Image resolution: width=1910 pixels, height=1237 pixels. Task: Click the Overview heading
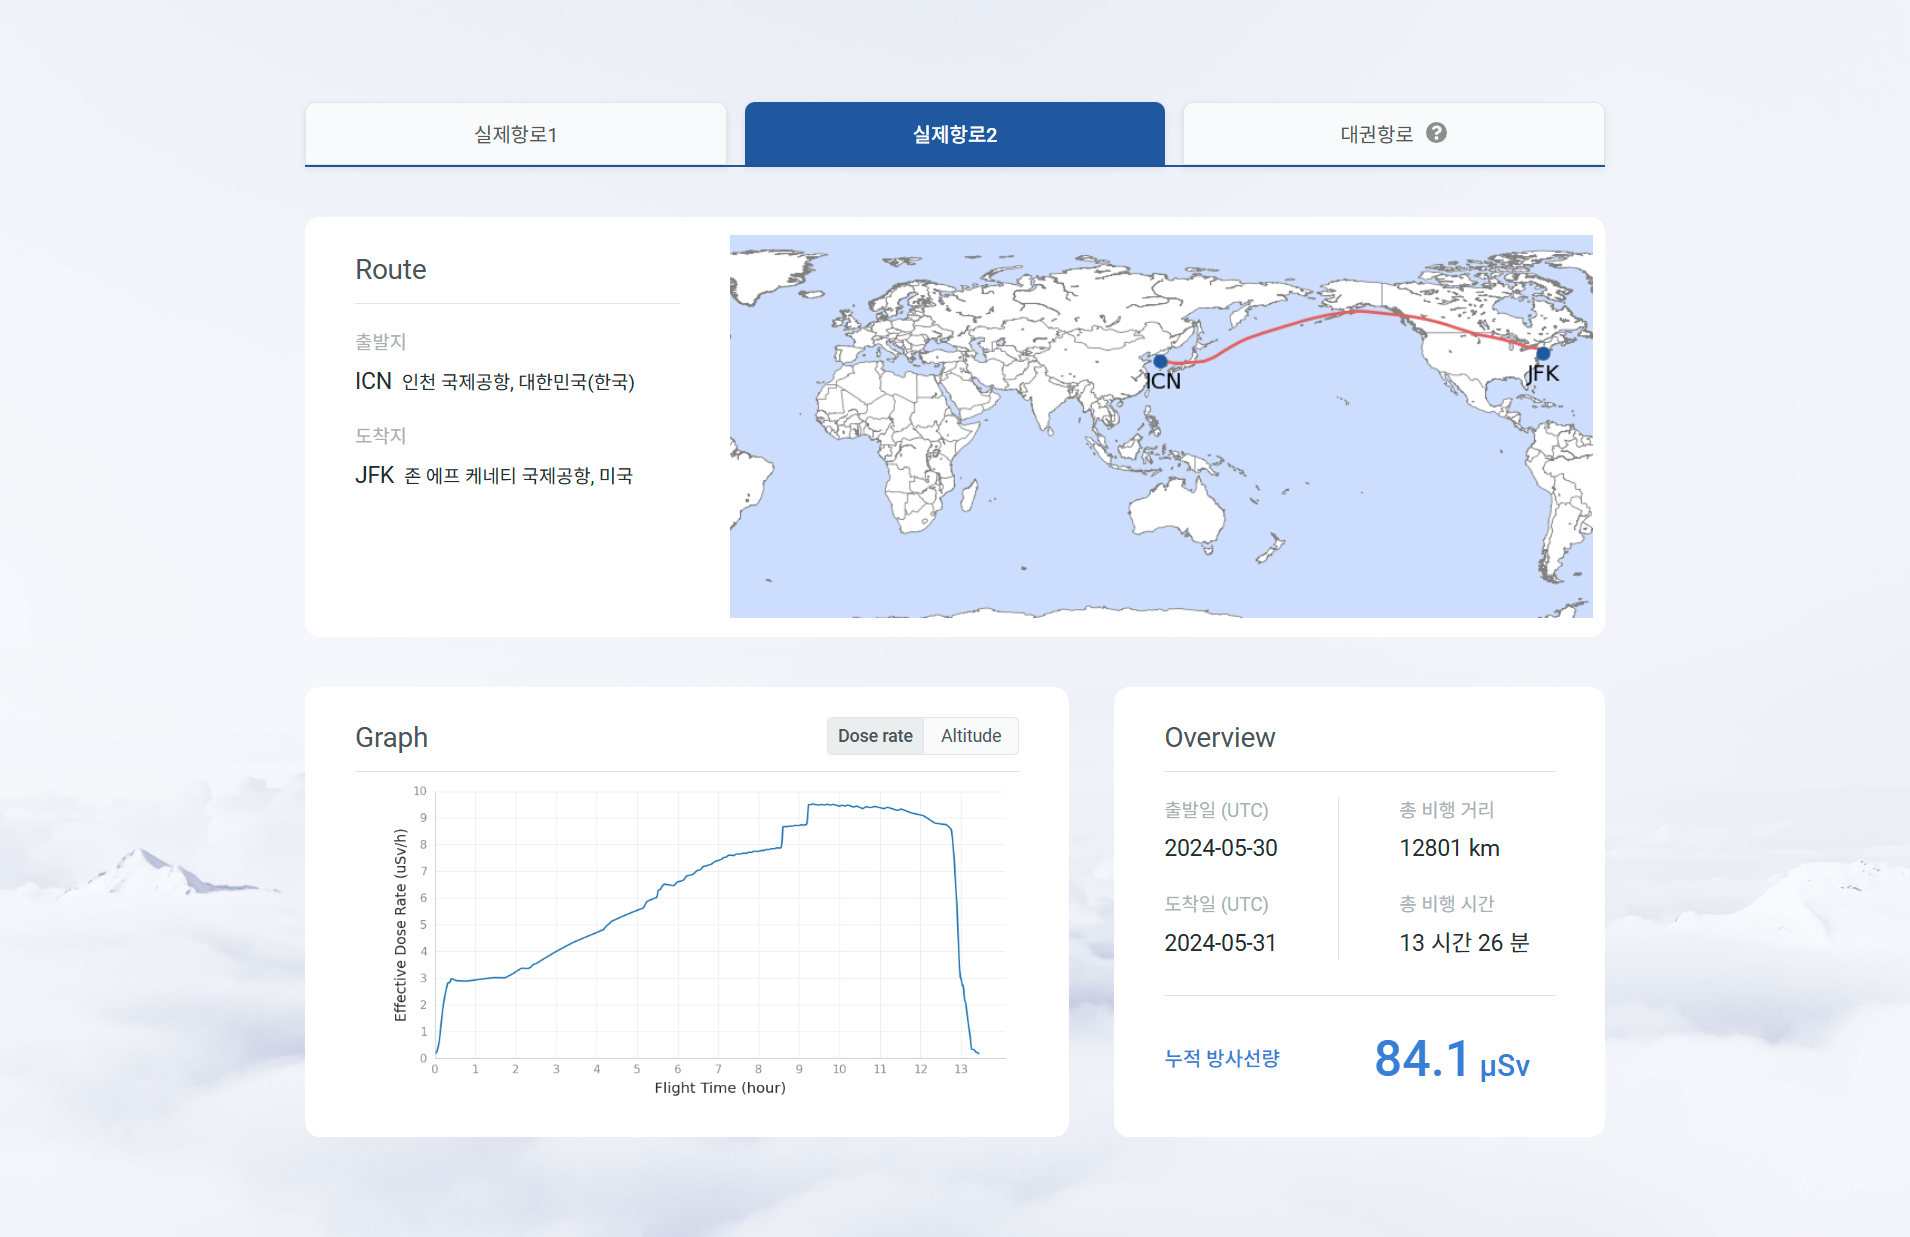tap(1220, 738)
